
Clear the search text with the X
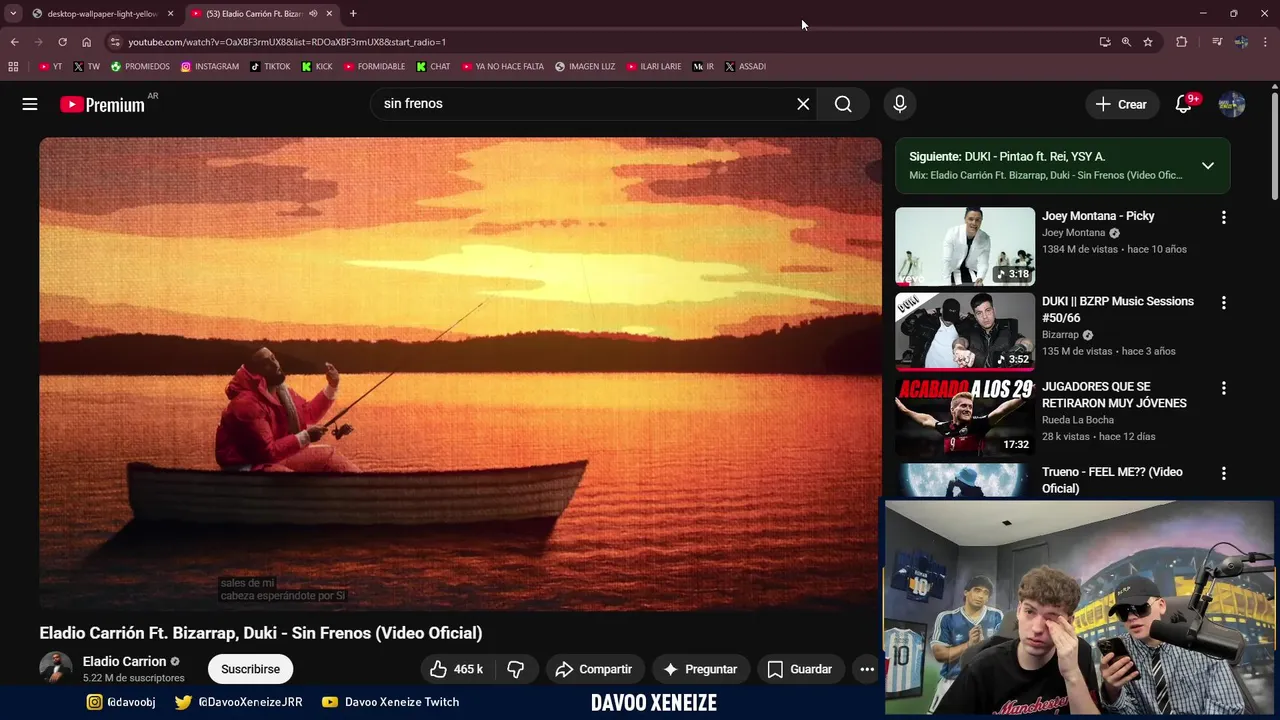[803, 104]
